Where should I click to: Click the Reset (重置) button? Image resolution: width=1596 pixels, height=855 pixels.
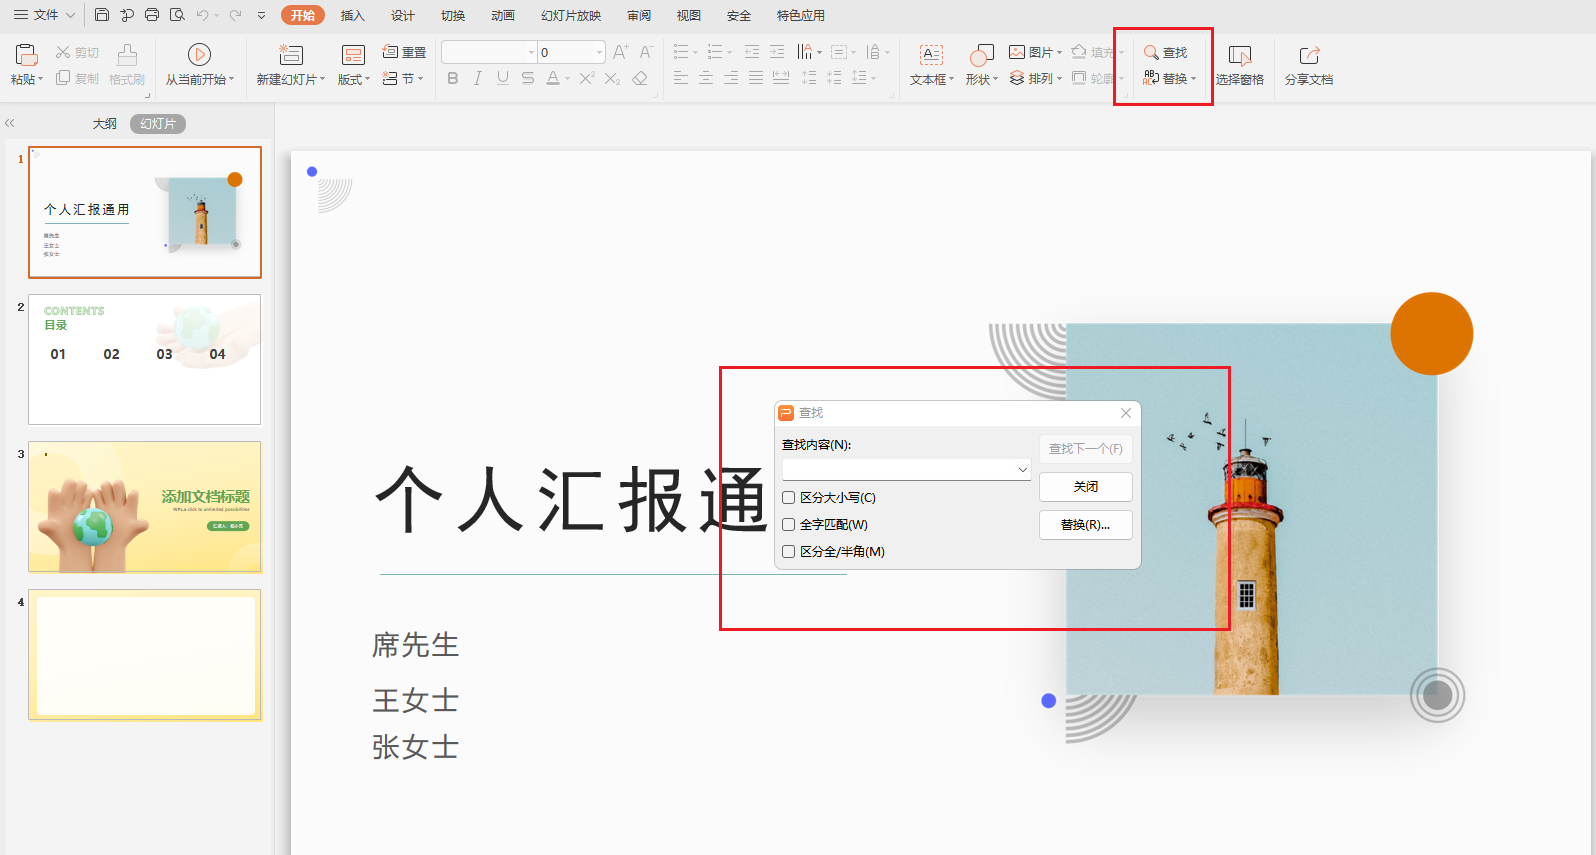pos(404,52)
